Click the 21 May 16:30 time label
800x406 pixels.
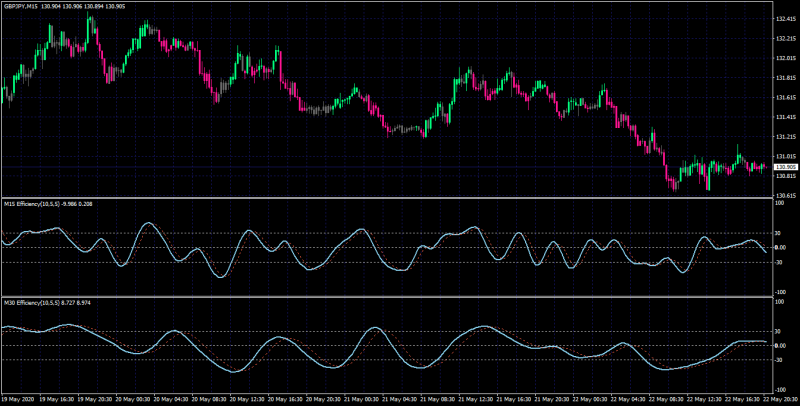coord(513,399)
